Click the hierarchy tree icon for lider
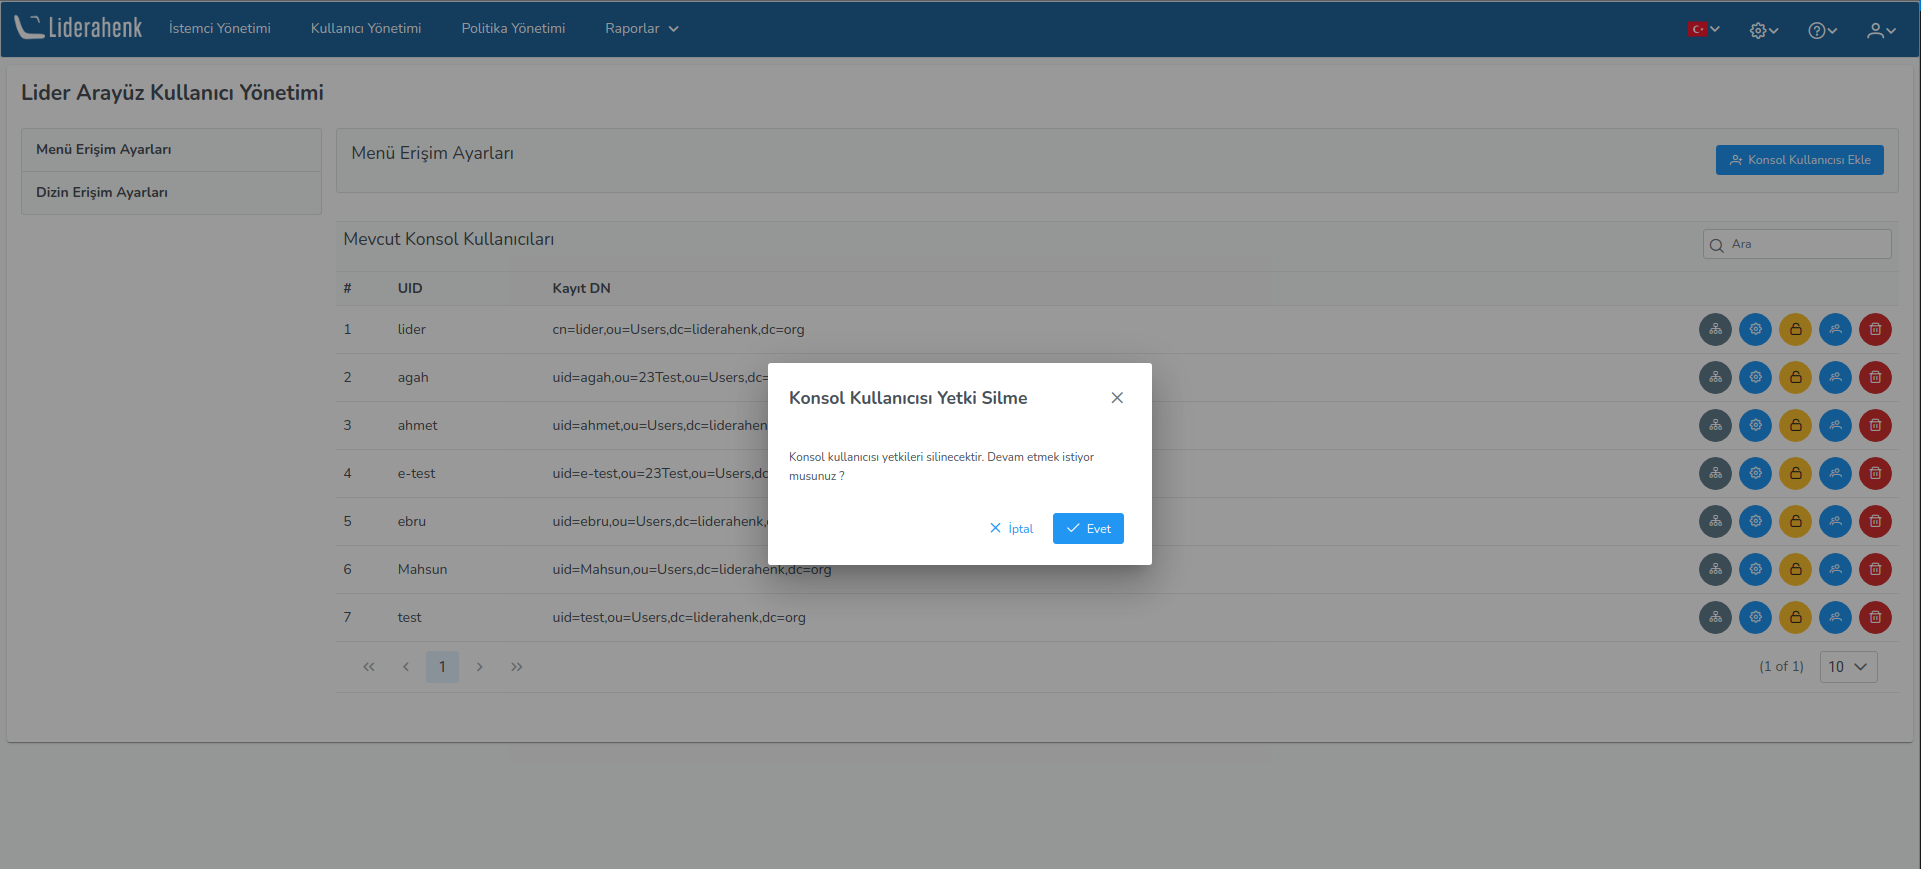Screen dimensions: 1921x869 point(1715,329)
